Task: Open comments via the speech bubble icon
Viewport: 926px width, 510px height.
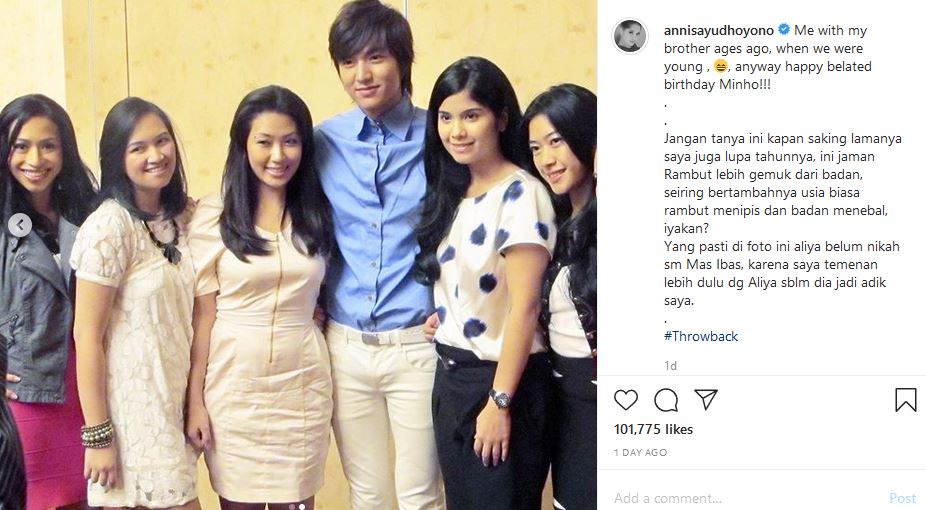Action: [x=666, y=400]
